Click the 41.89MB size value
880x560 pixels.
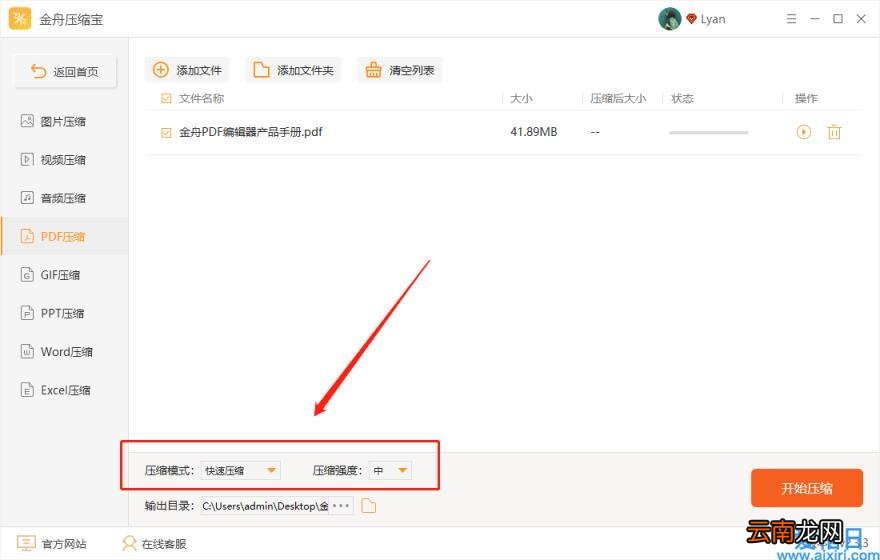(x=534, y=132)
